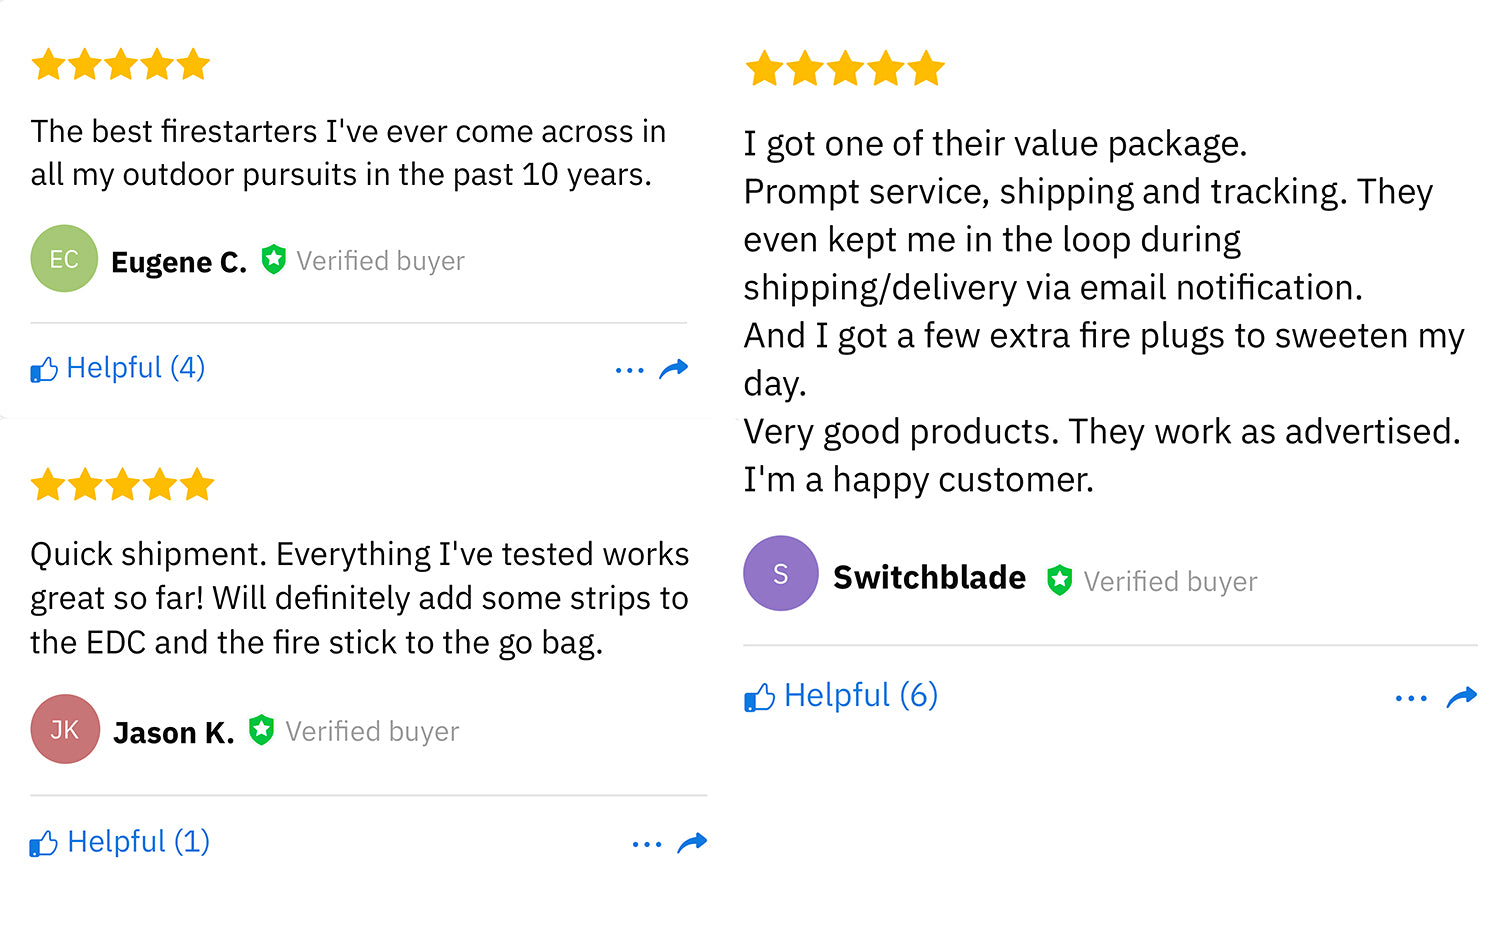Open more options on Jason K.'s review
This screenshot has width=1499, height=936.
point(647,845)
